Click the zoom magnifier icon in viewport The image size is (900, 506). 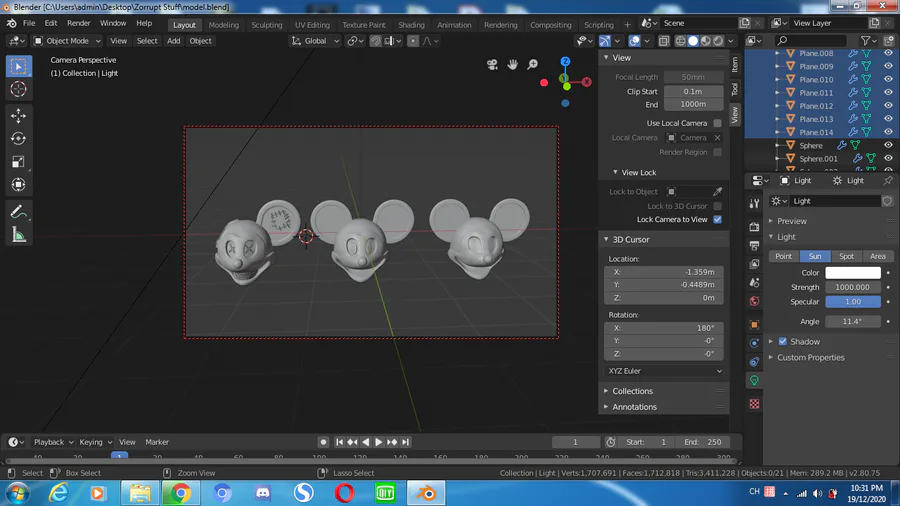coord(533,65)
